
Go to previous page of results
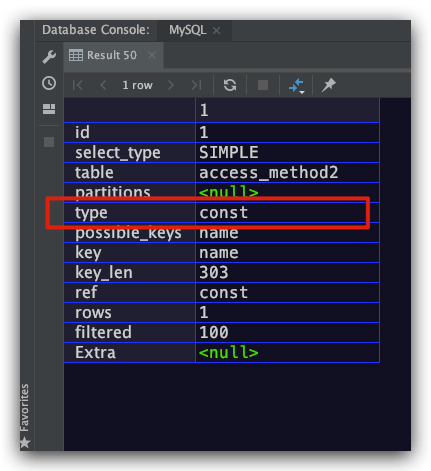(103, 85)
